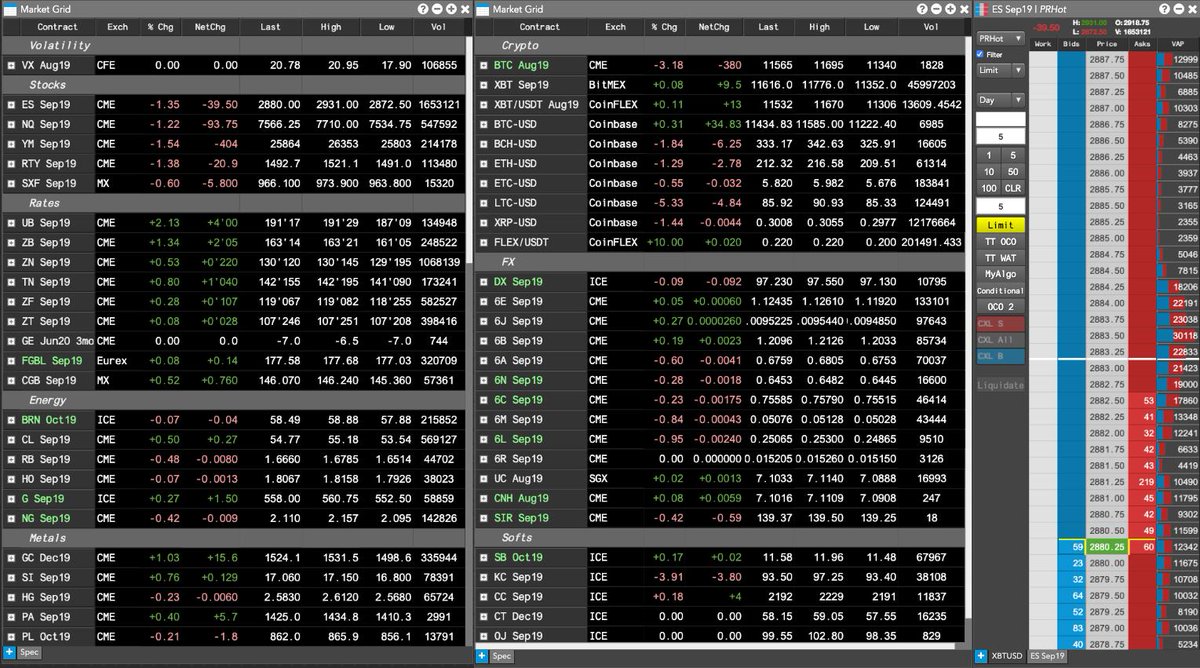
Task: Click the empty field below the Day dropdown
Action: click(x=1000, y=118)
